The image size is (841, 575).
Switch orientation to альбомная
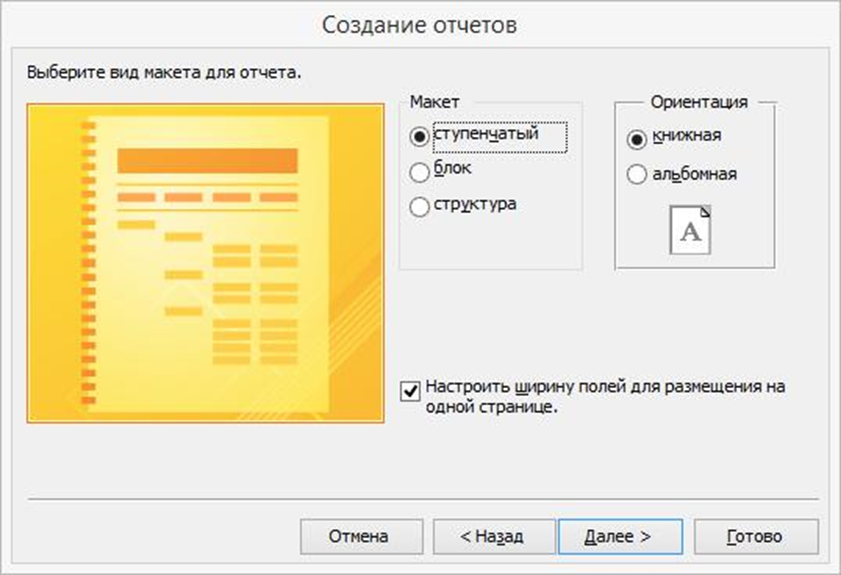(x=636, y=174)
